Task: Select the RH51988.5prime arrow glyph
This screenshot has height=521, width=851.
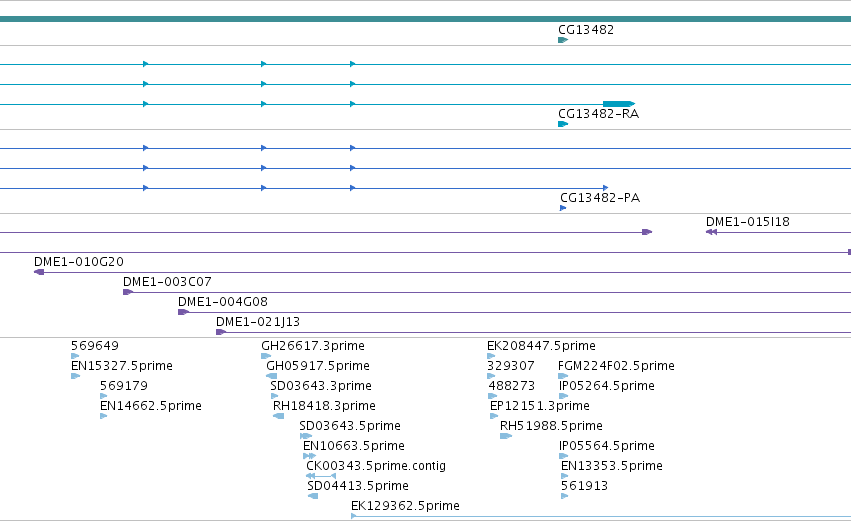Action: pos(506,436)
